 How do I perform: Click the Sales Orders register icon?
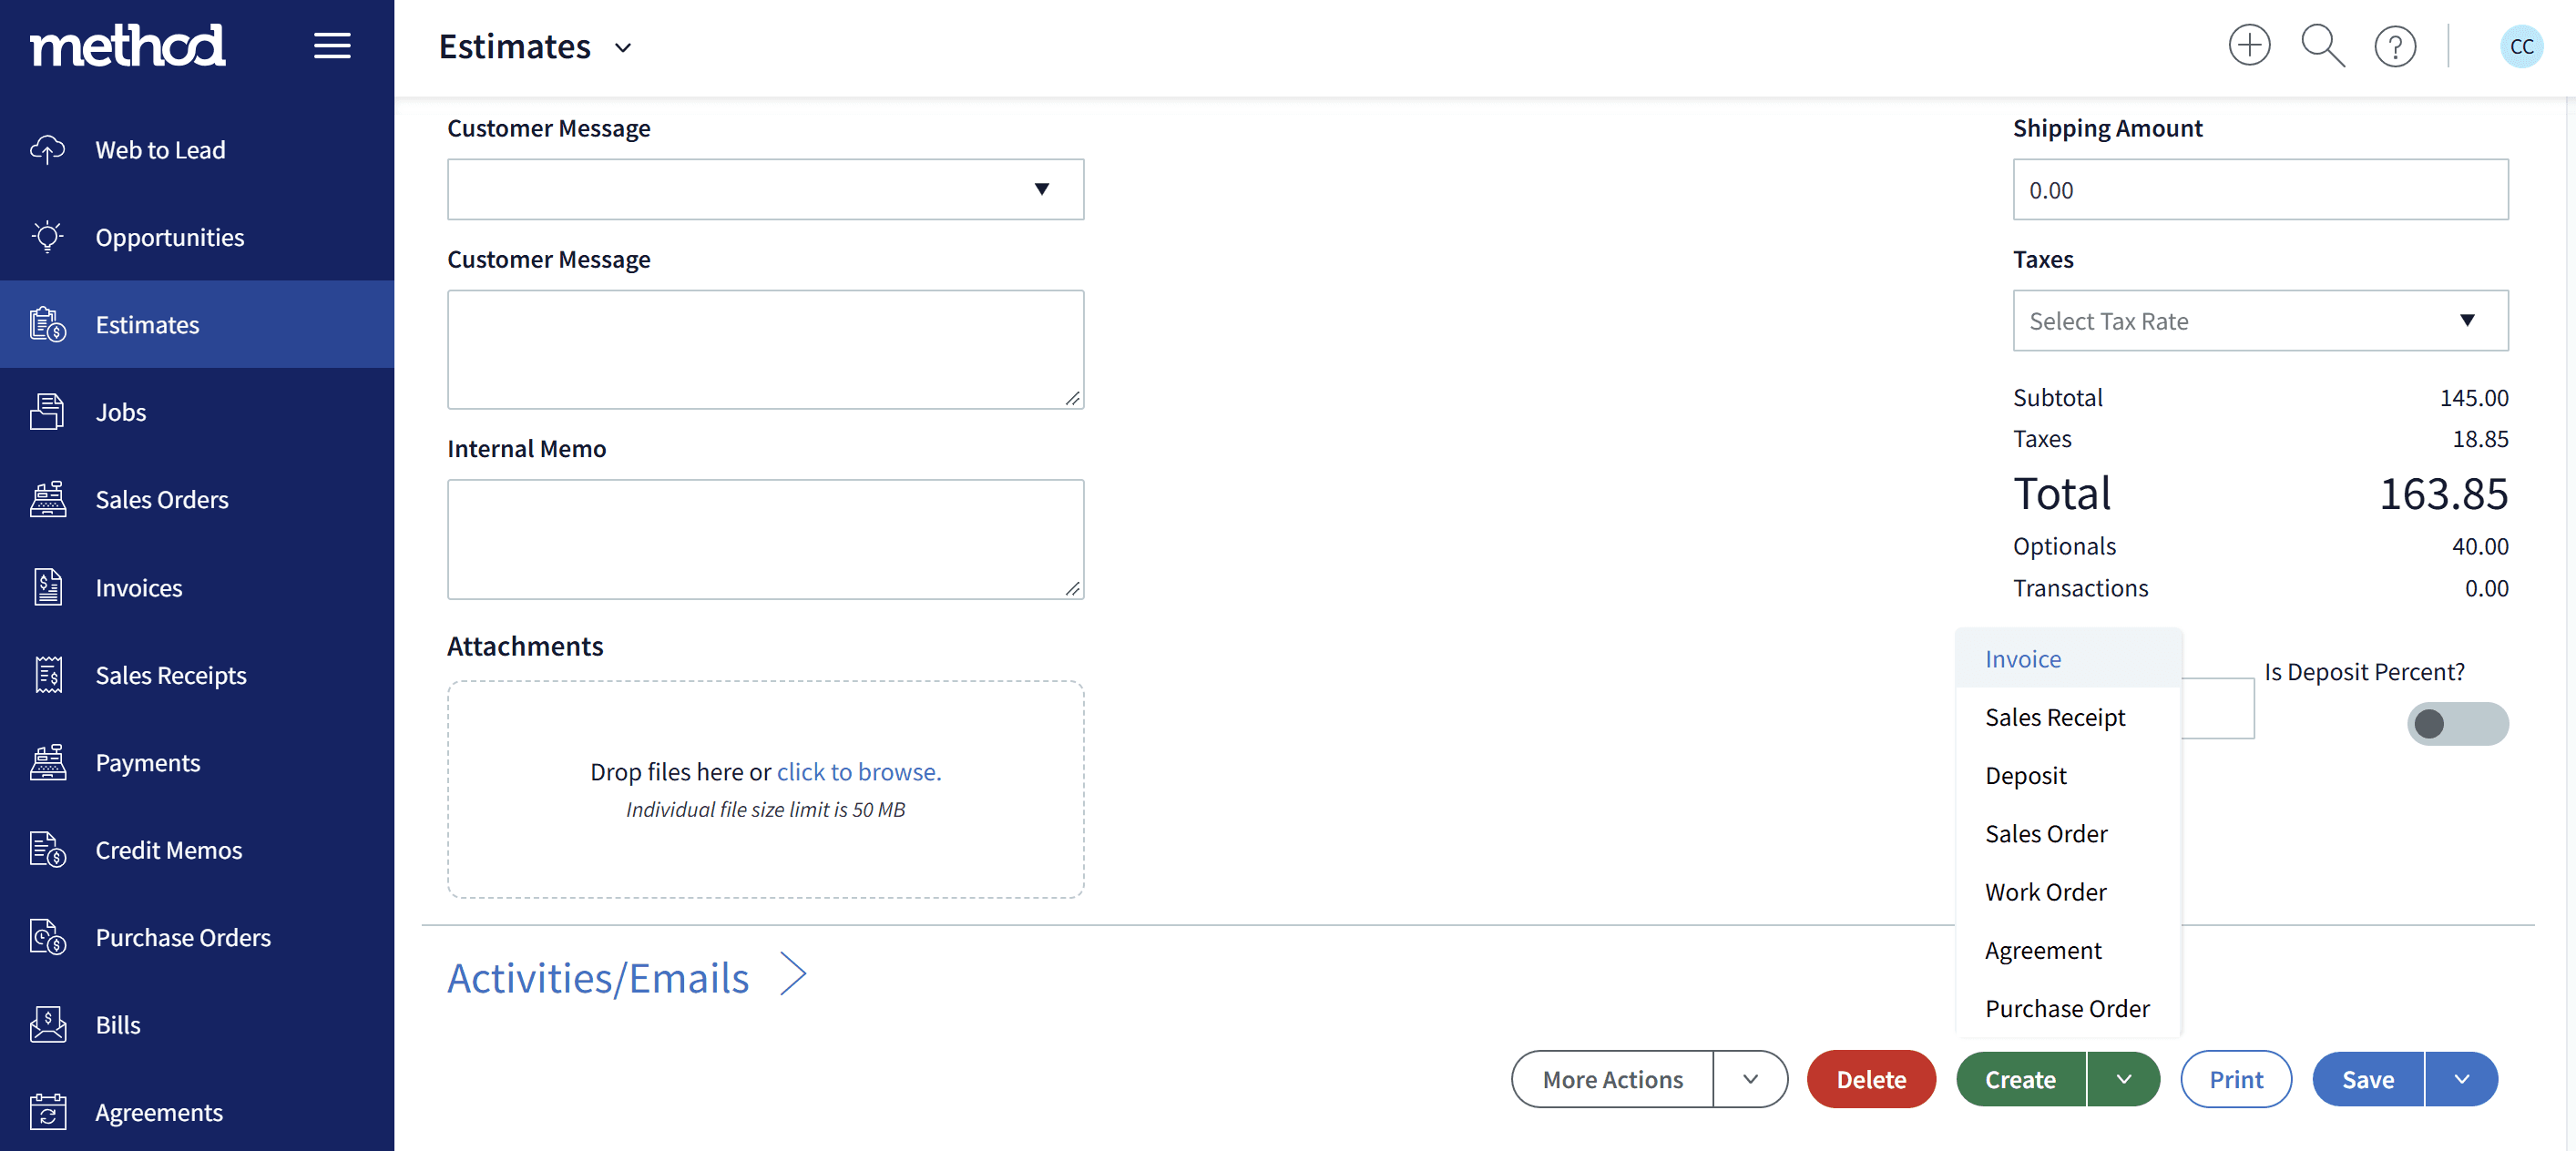(x=47, y=499)
